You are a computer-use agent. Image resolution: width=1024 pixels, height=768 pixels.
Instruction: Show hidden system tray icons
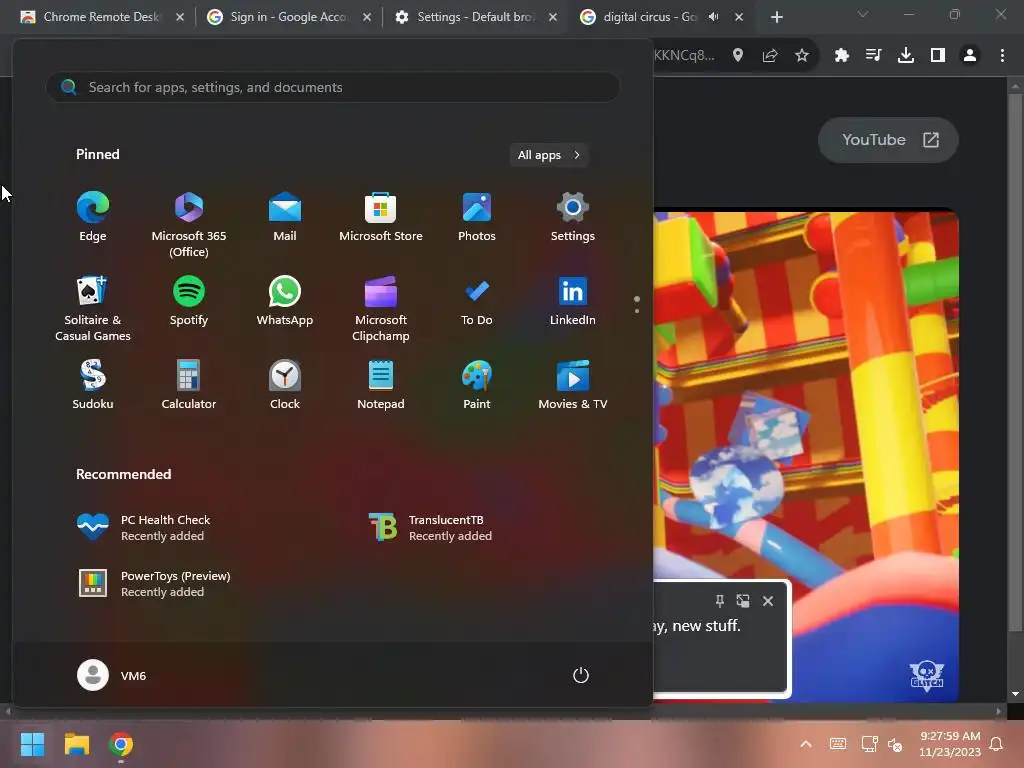tap(806, 744)
